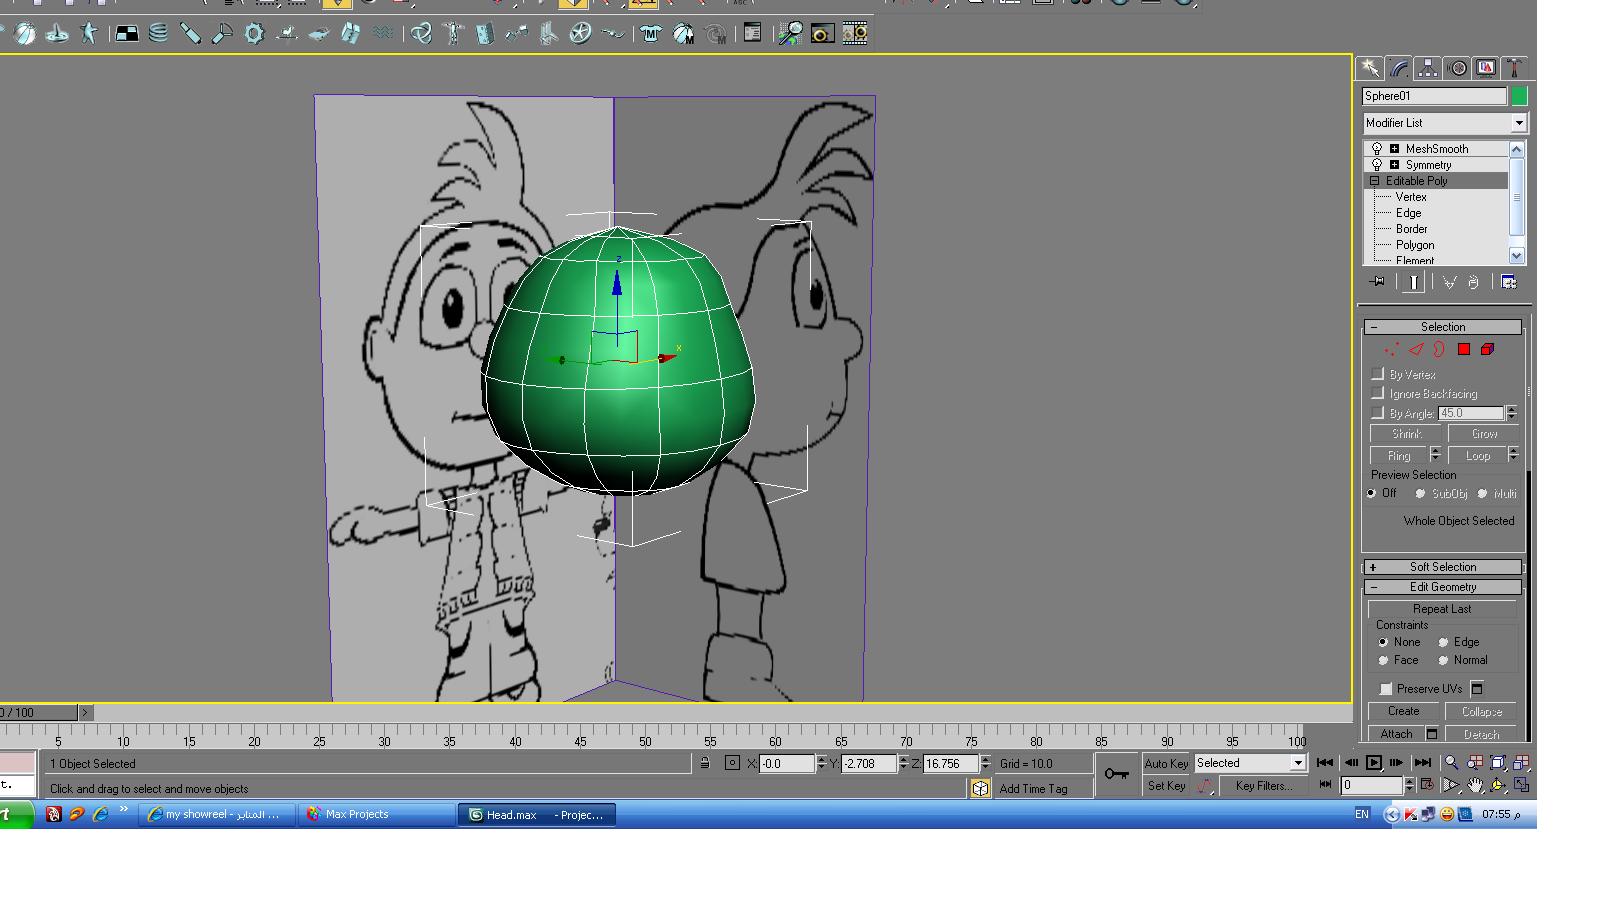Click the Grow selection button
The image size is (1600, 900).
[x=1484, y=434]
